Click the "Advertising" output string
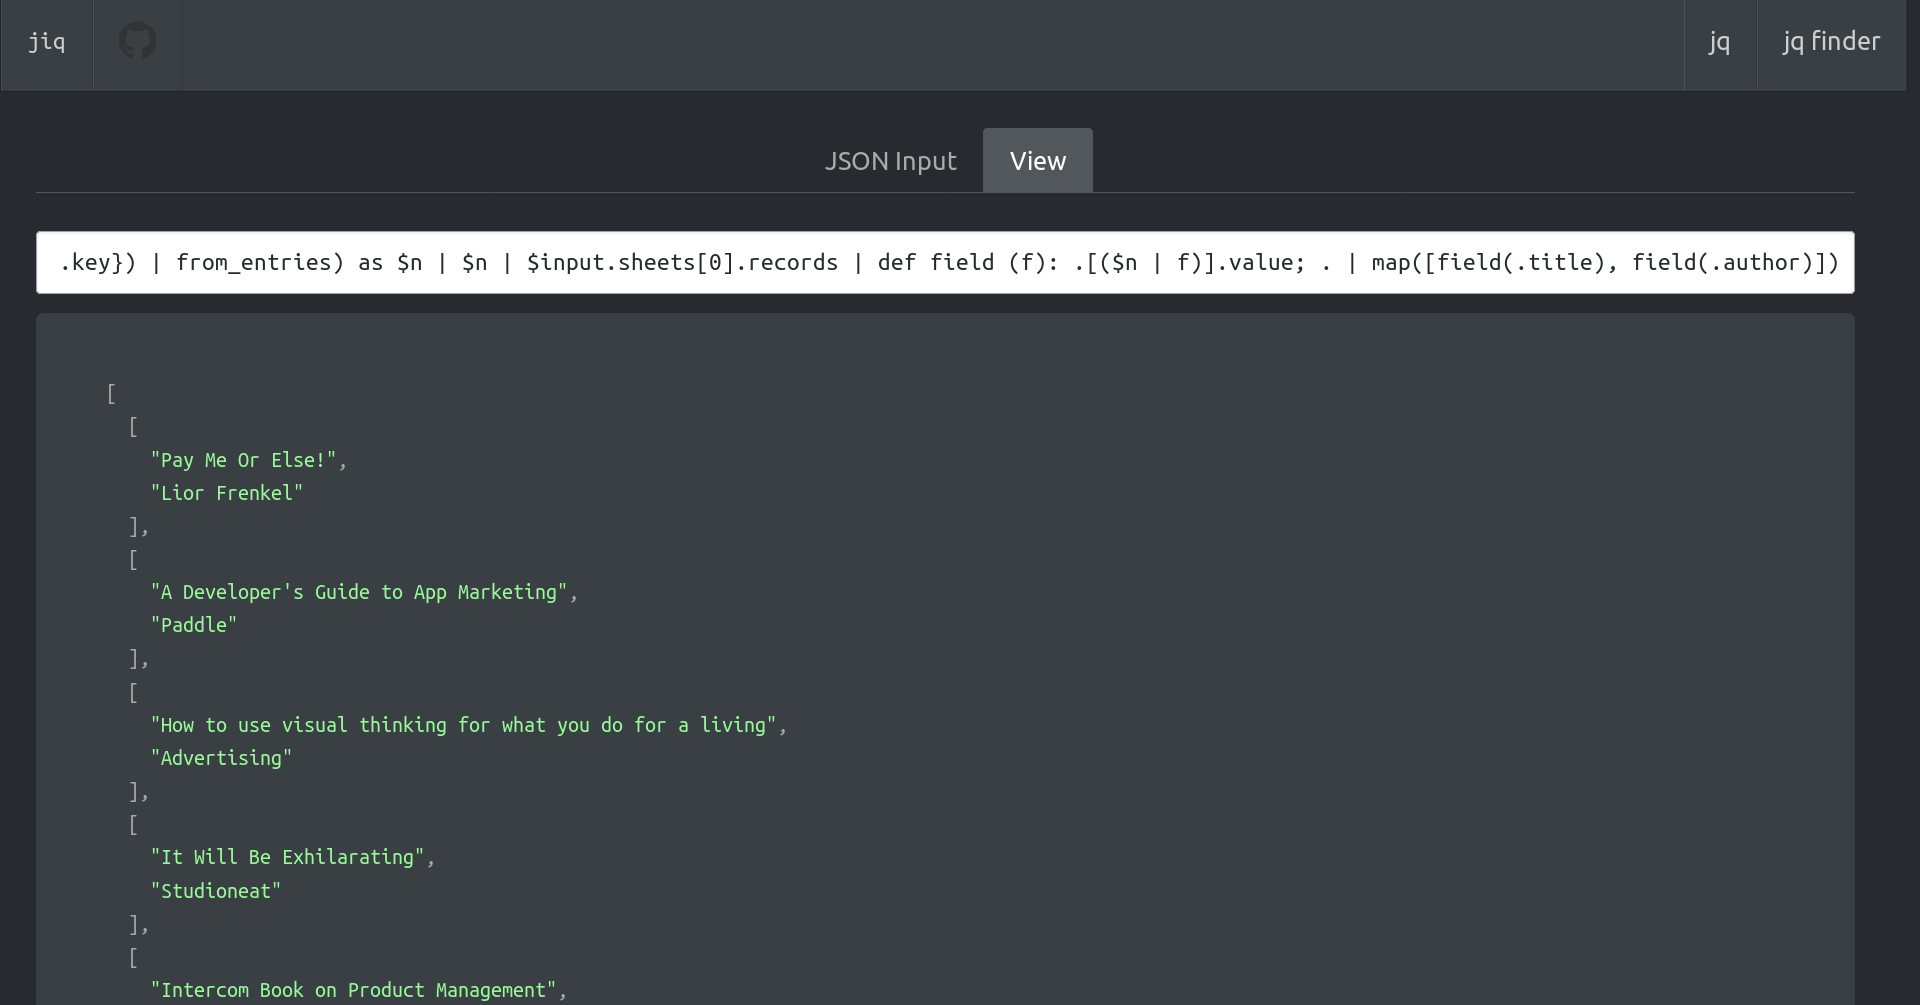 (221, 758)
